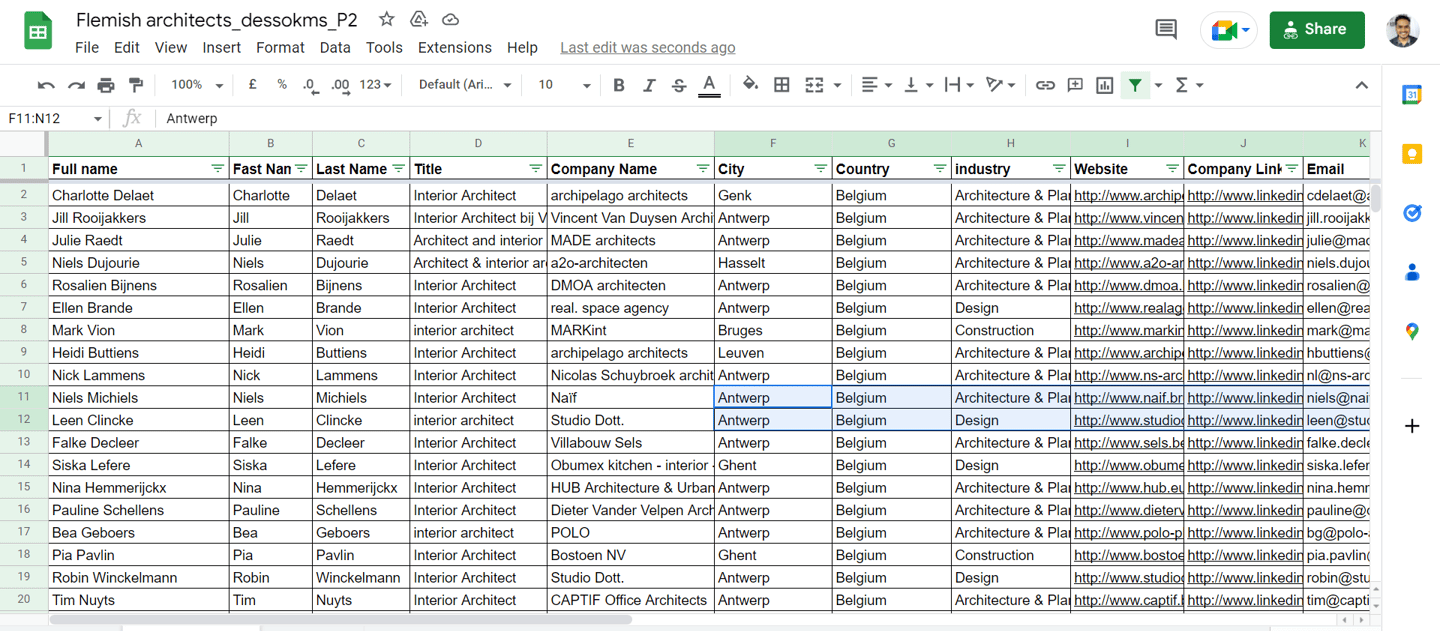Image resolution: width=1440 pixels, height=631 pixels.
Task: Open zoom level 100% dropdown
Action: 197,85
